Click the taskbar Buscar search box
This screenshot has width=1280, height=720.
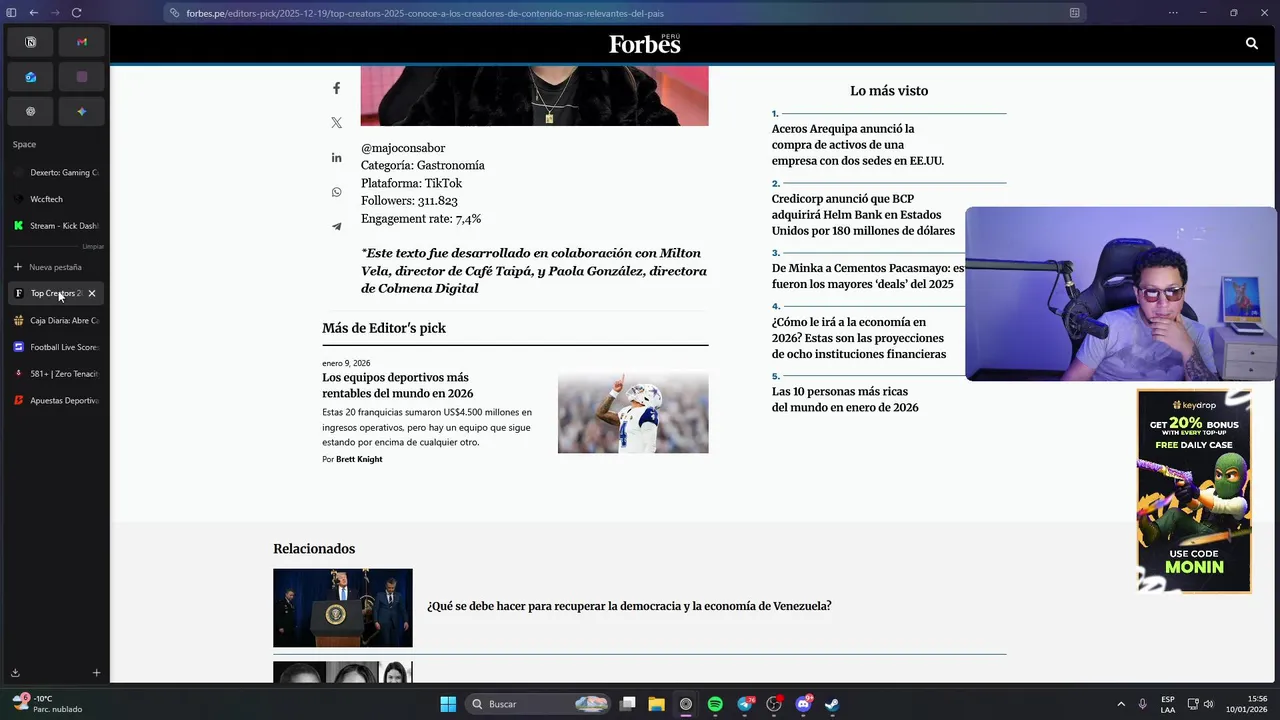point(538,704)
